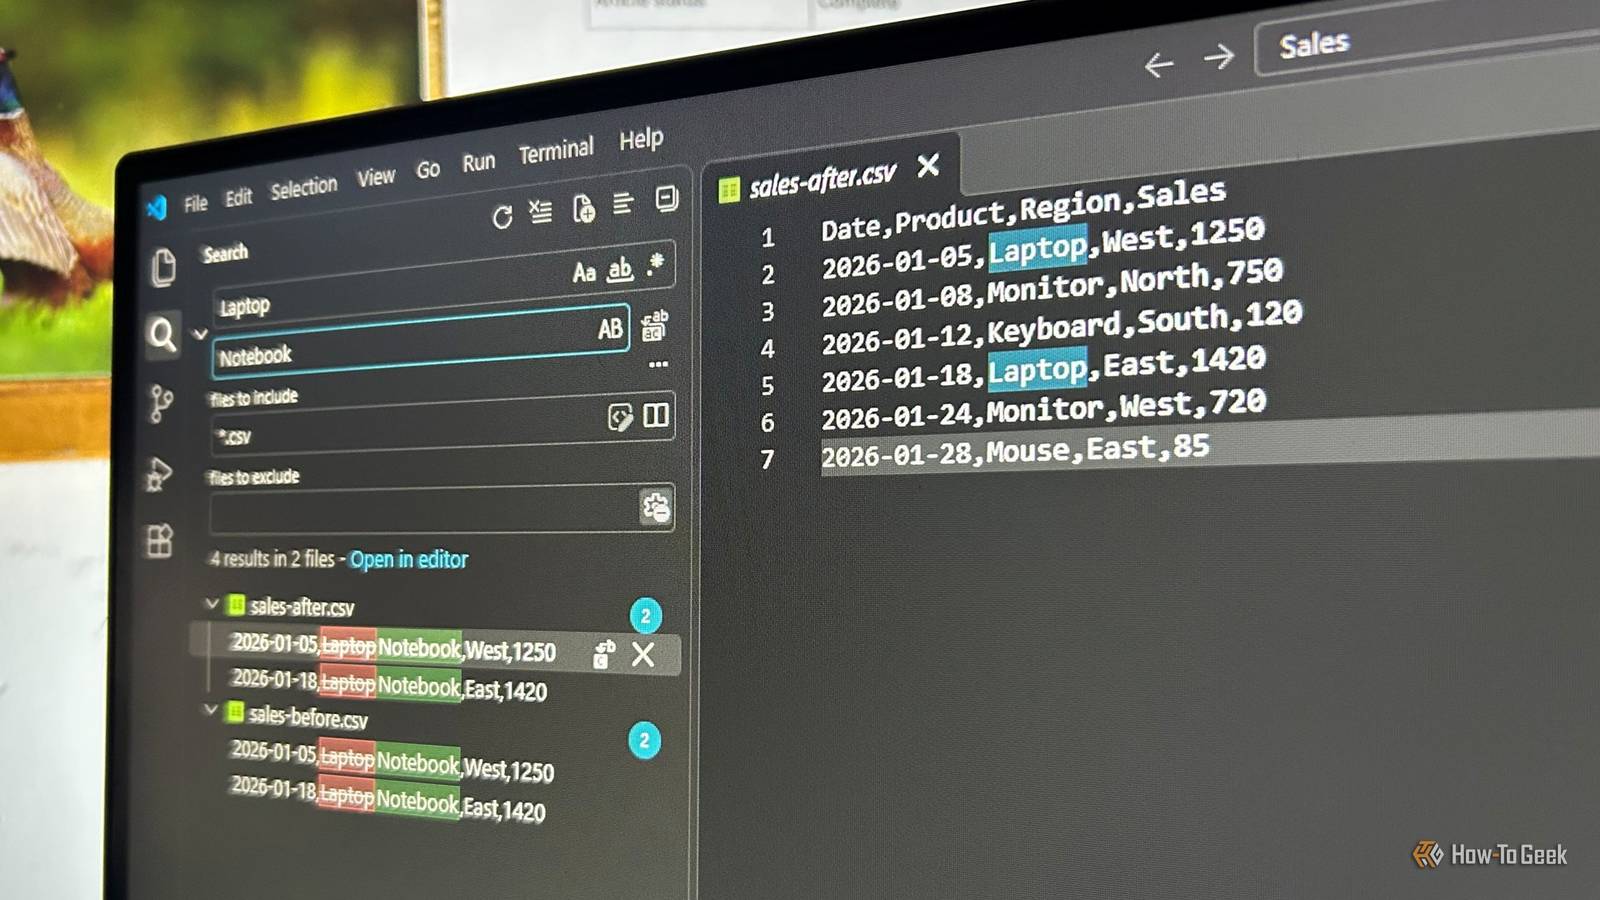Select sales-before.csv East,1420 result row

pyautogui.click(x=388, y=799)
